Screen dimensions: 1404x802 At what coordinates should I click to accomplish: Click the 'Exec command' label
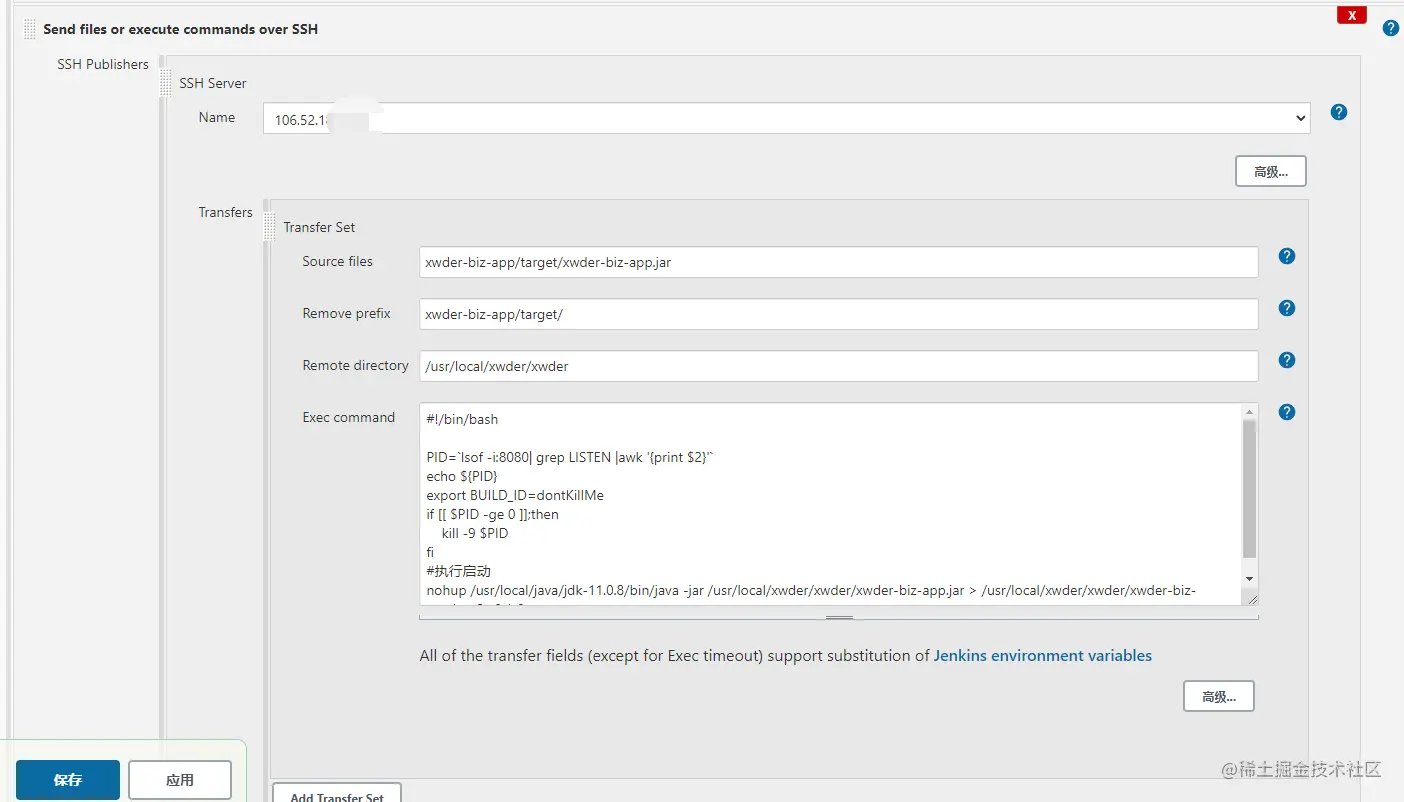349,417
